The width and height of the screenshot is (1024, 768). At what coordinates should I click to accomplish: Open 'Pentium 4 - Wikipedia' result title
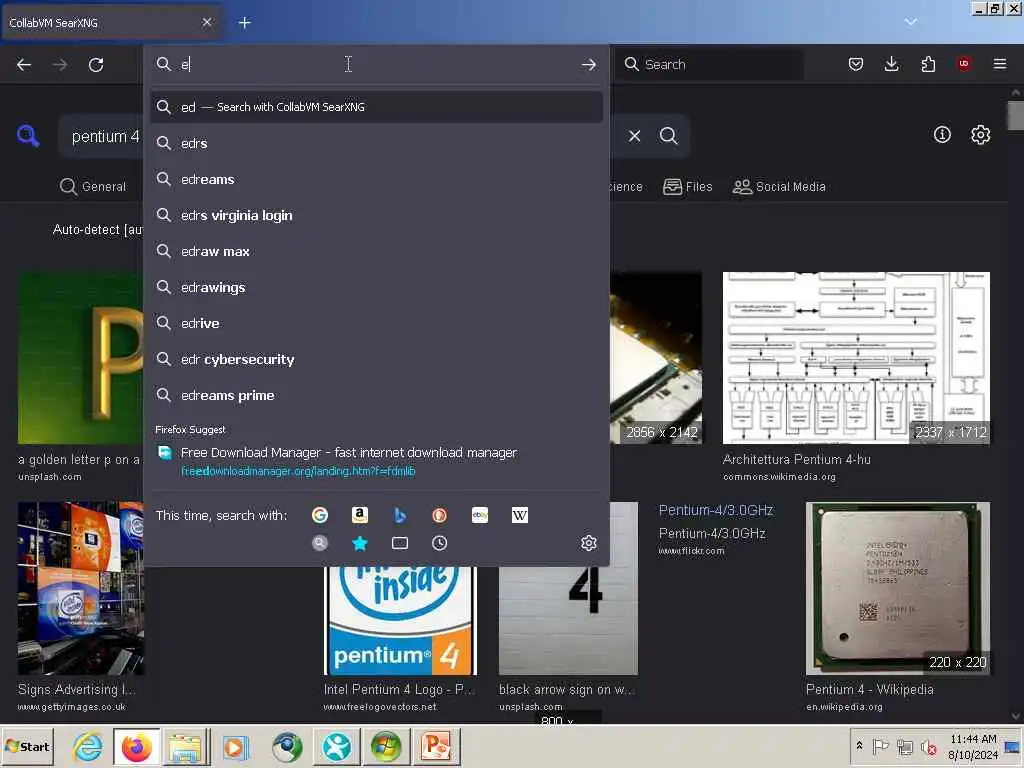[869, 689]
